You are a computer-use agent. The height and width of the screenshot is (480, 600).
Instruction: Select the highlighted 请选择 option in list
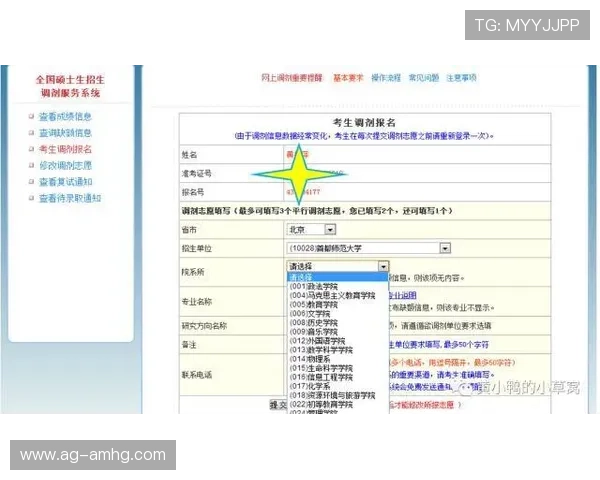338,277
